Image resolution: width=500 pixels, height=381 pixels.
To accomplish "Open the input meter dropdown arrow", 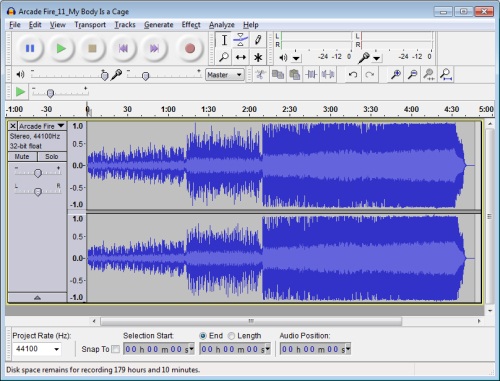I will (377, 59).
